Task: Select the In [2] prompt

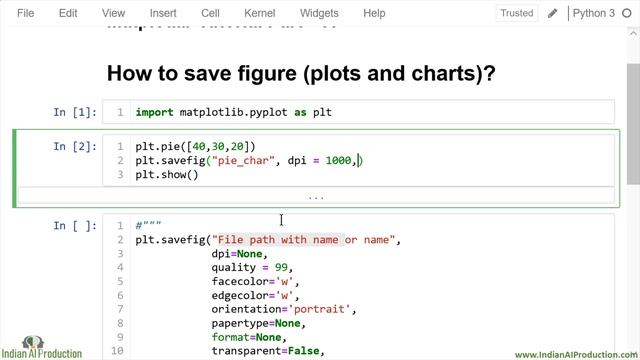Action: (x=75, y=146)
